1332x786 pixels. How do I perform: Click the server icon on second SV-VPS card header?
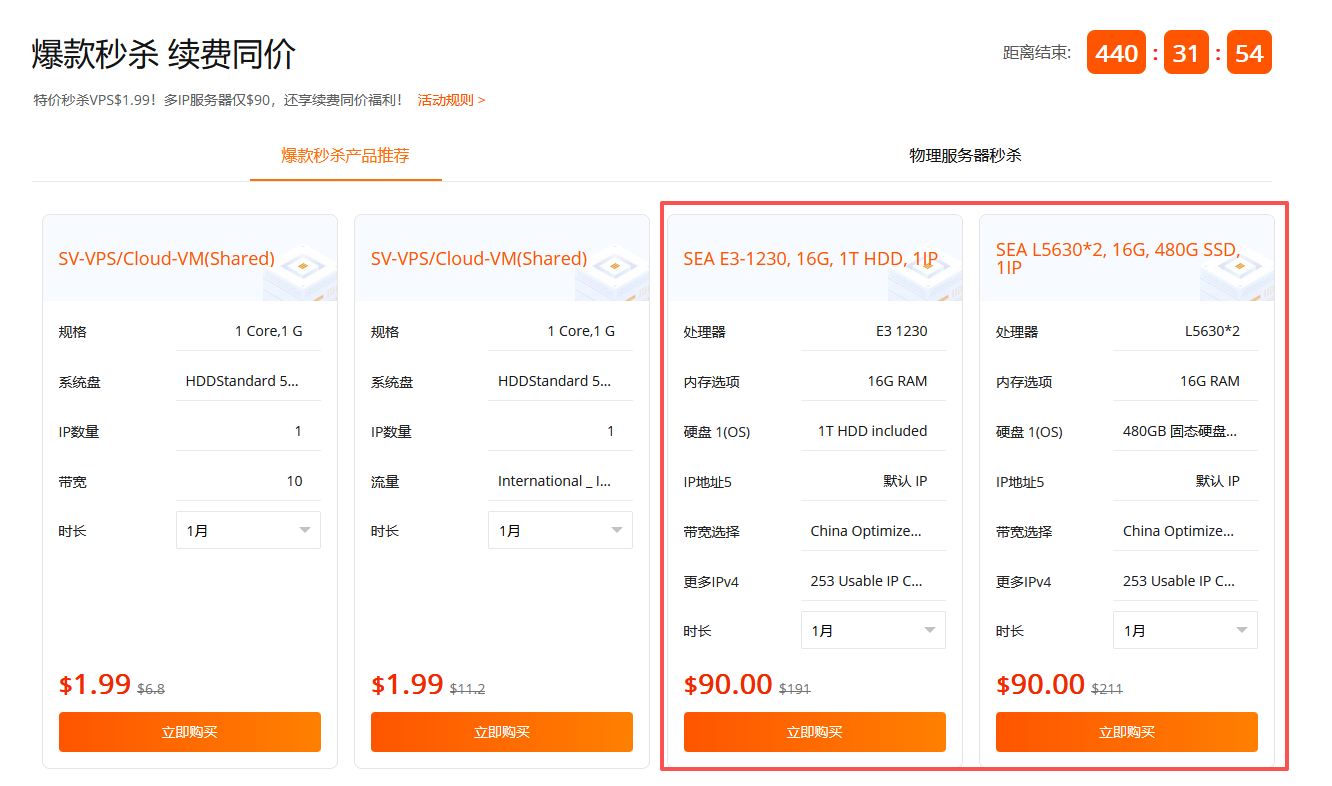click(x=614, y=266)
